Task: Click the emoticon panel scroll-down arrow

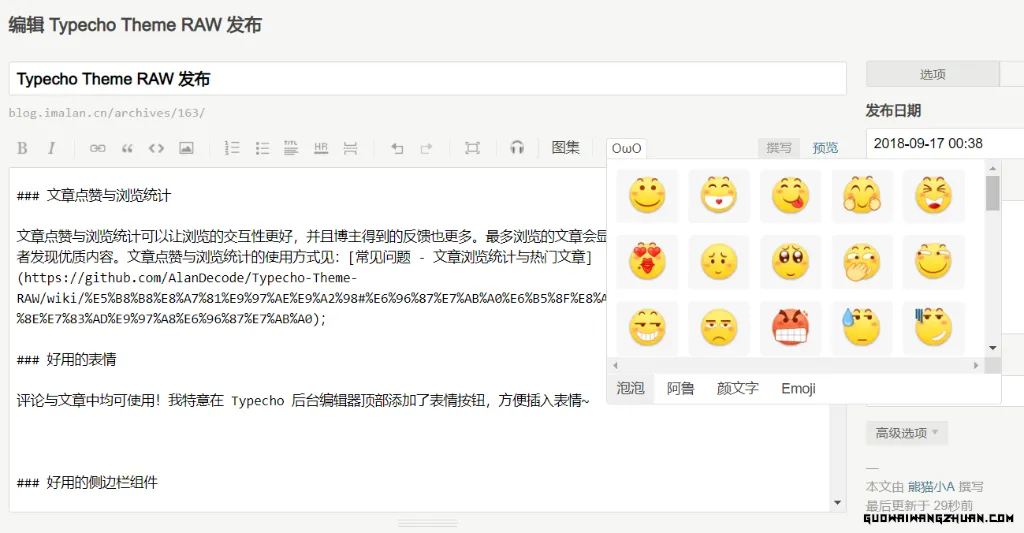Action: [993, 348]
